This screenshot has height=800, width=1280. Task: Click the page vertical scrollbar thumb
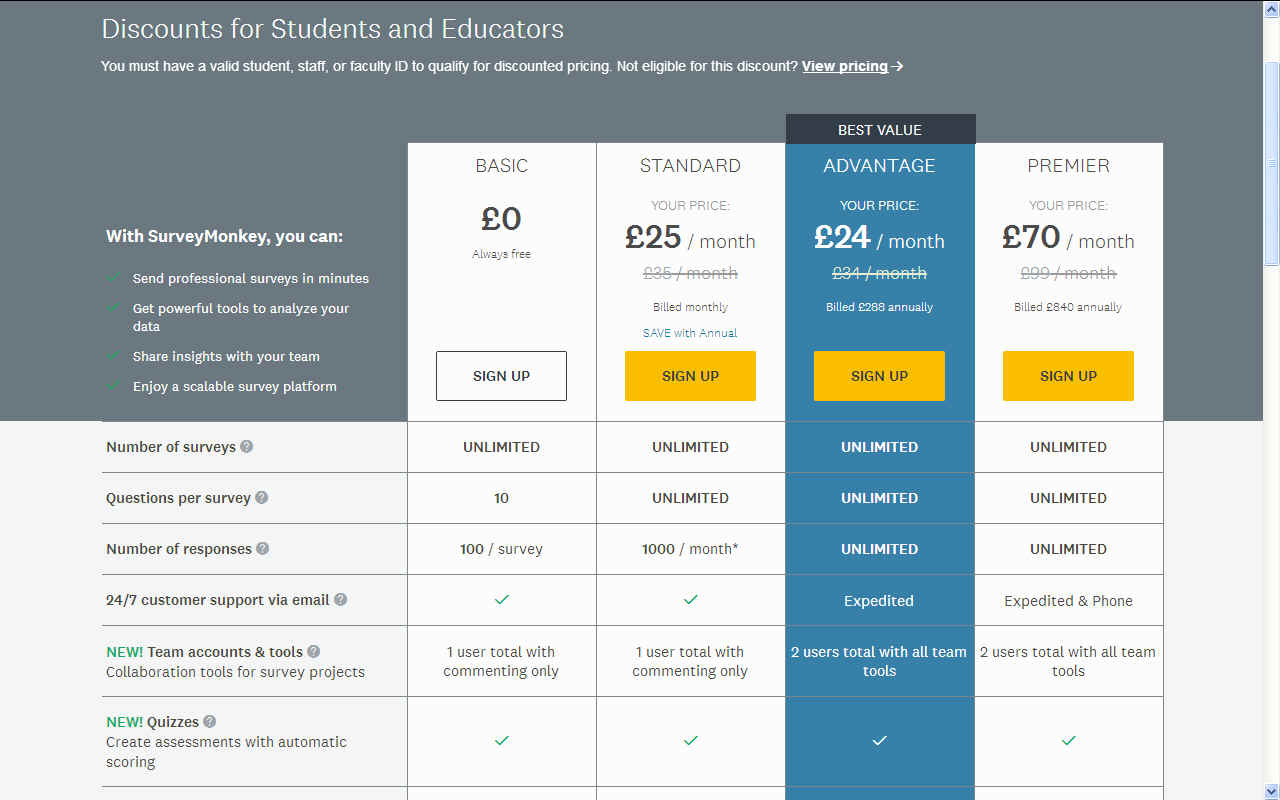(1271, 162)
